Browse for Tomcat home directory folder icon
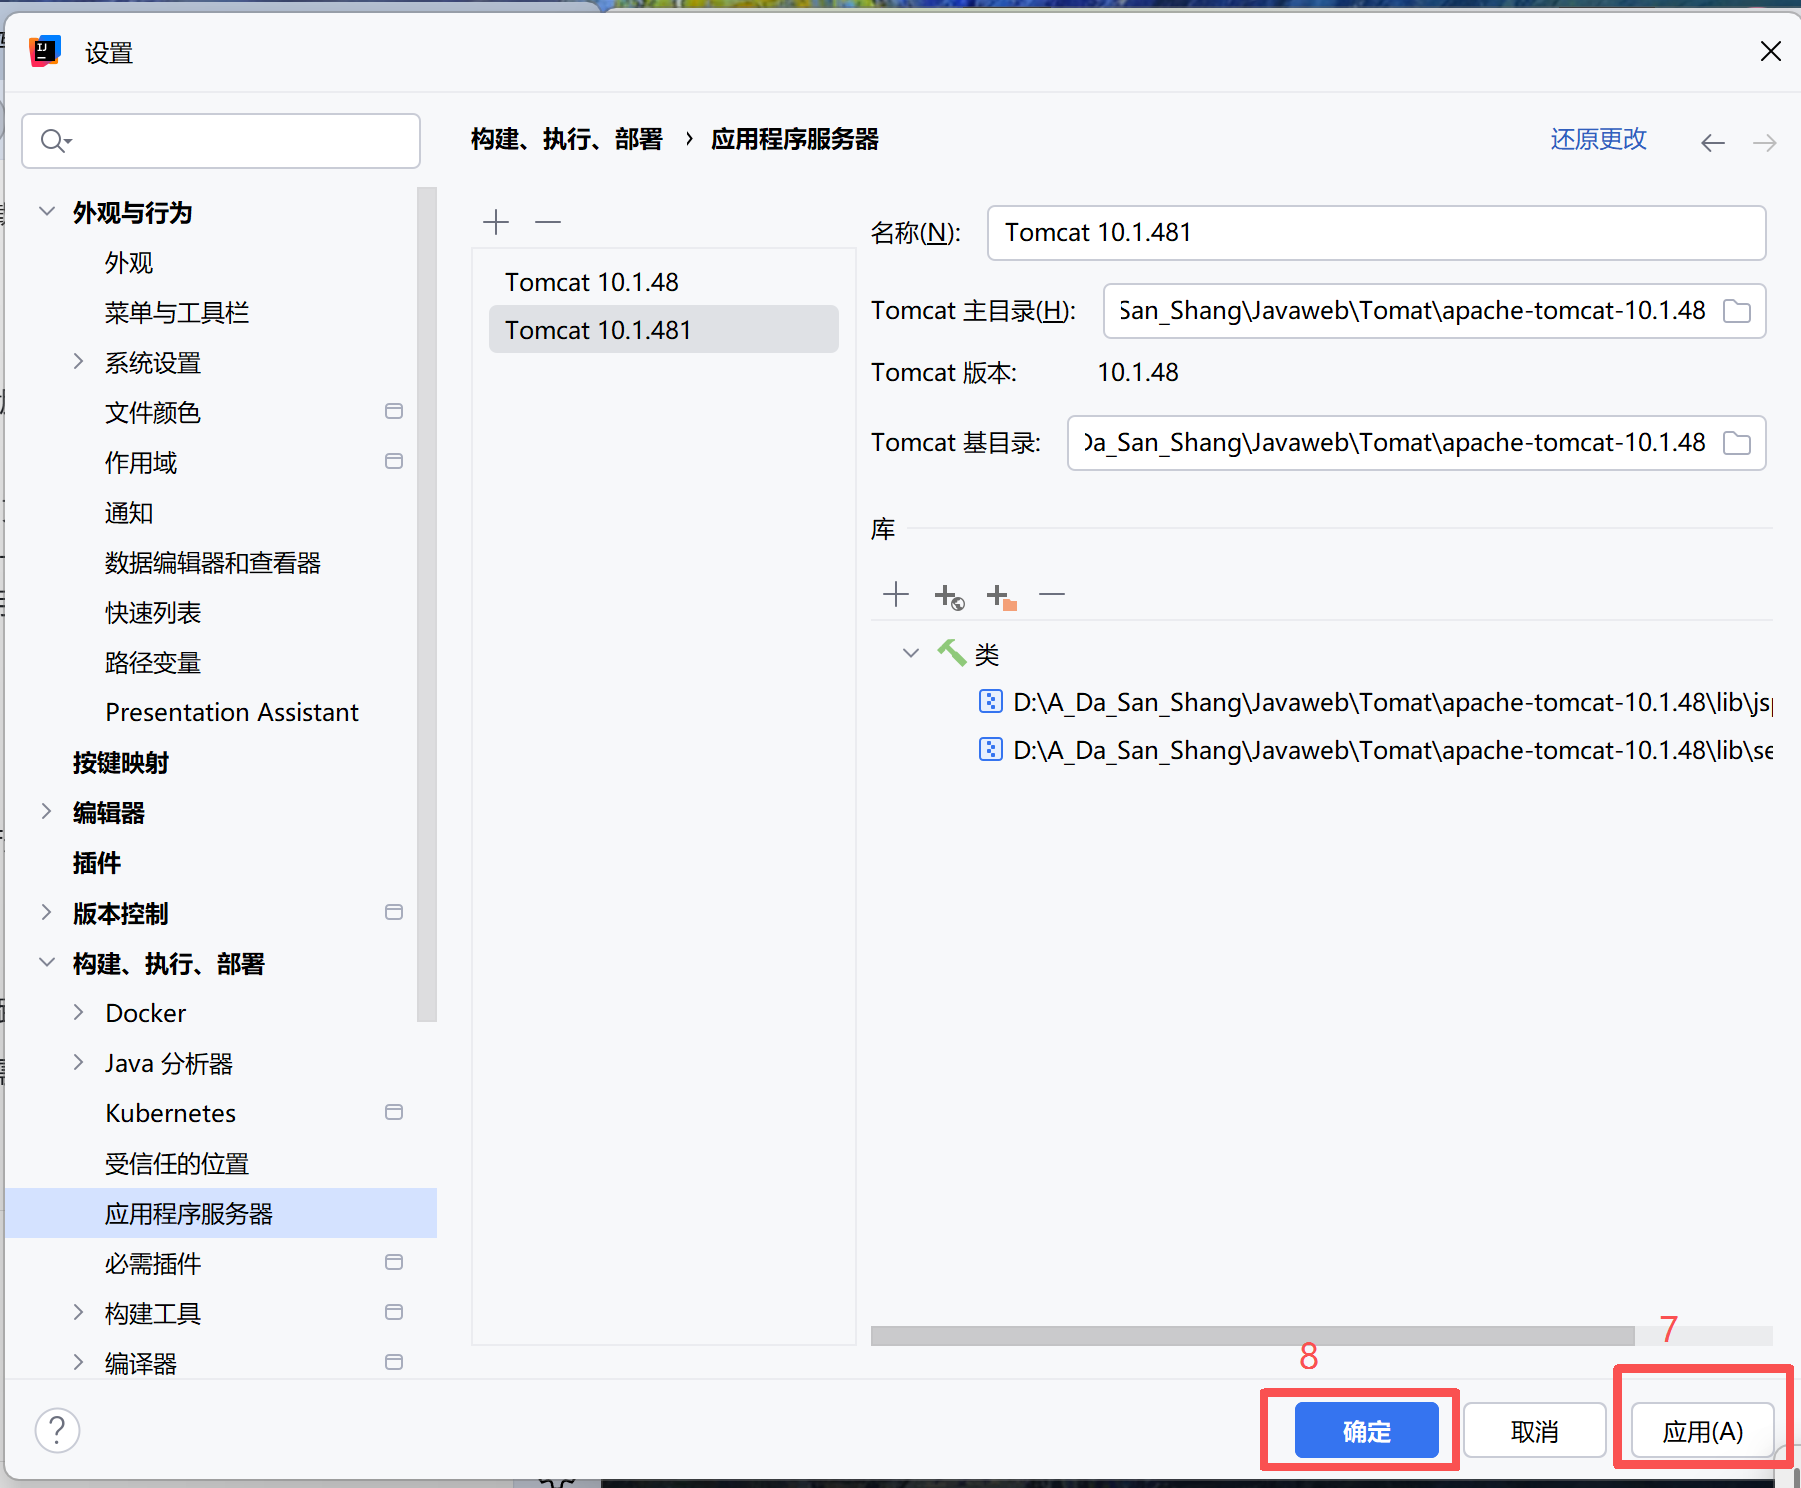 [1737, 311]
